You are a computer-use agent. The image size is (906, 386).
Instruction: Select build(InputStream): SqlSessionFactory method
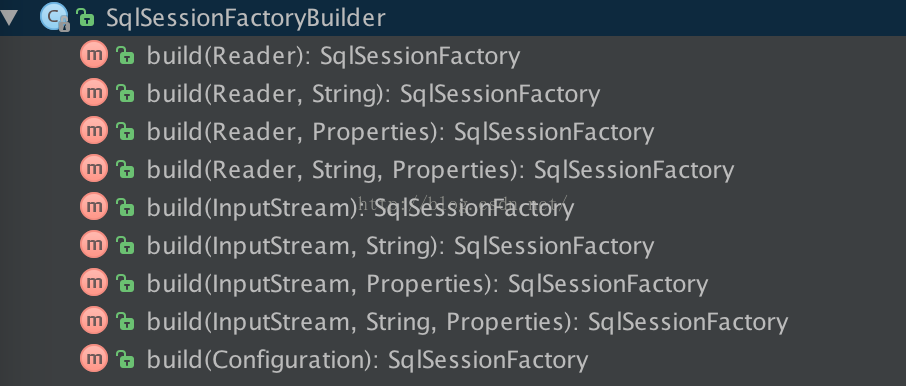pos(360,208)
